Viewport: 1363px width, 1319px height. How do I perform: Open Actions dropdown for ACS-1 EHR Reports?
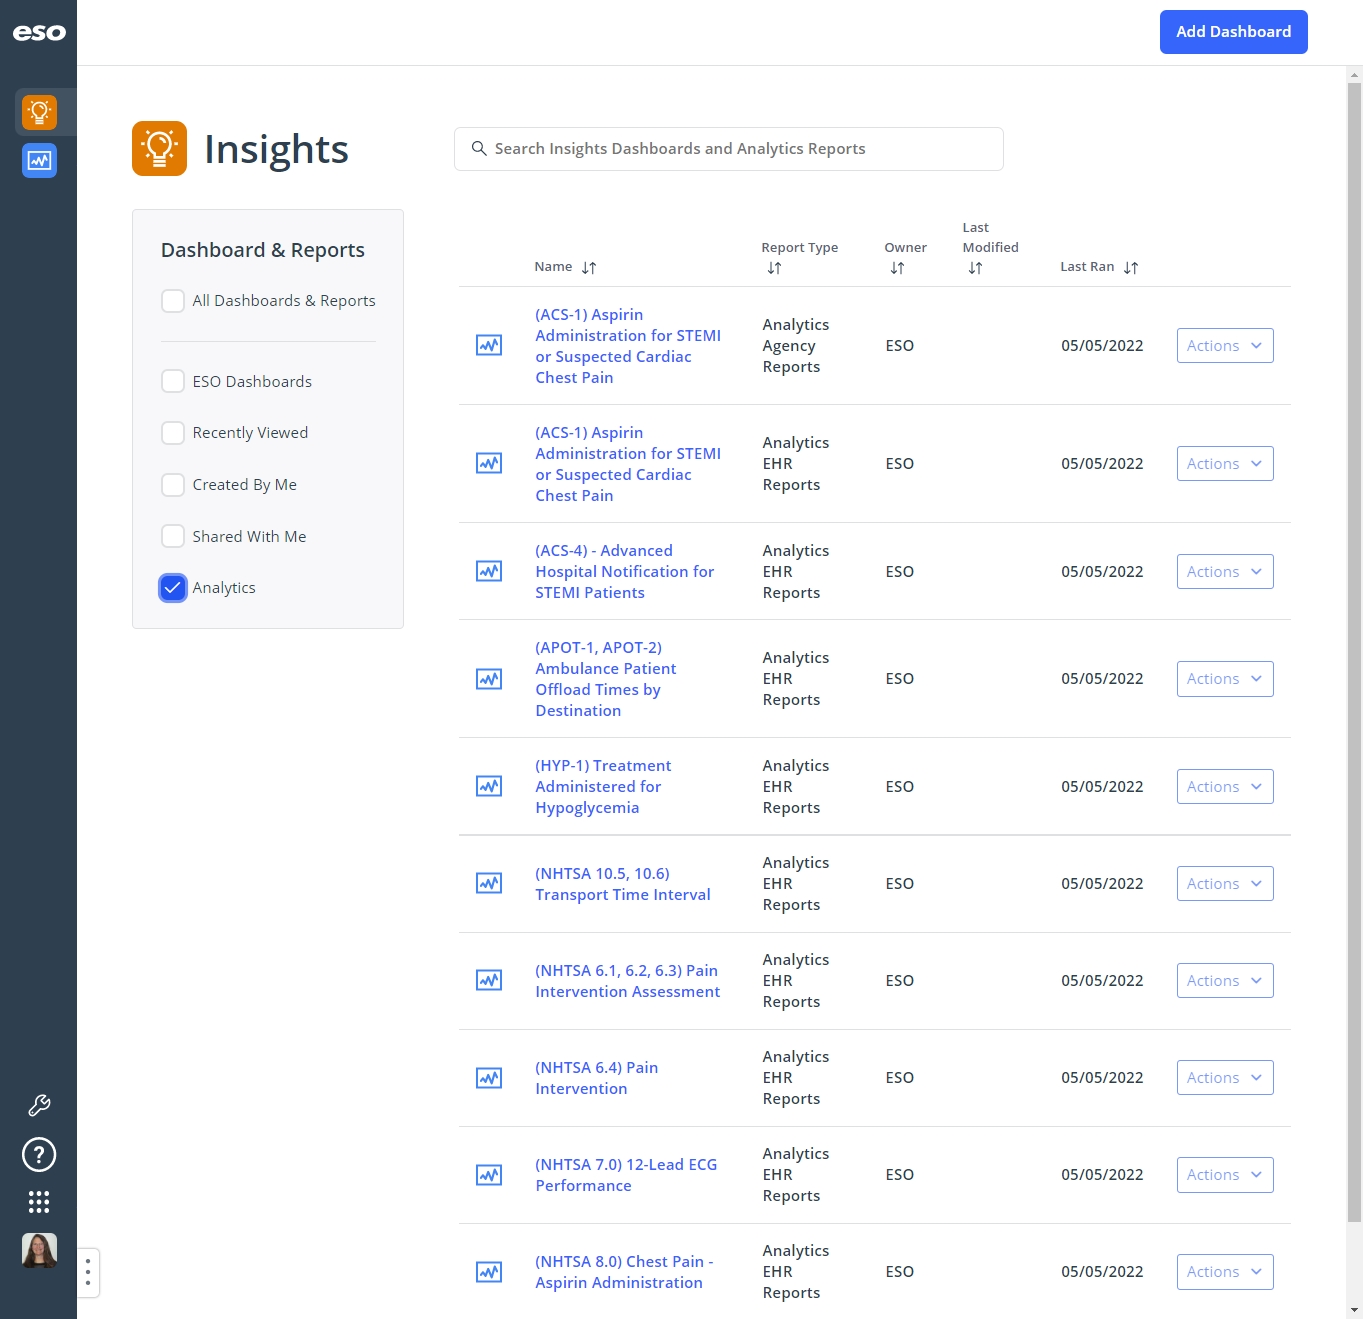tap(1225, 463)
